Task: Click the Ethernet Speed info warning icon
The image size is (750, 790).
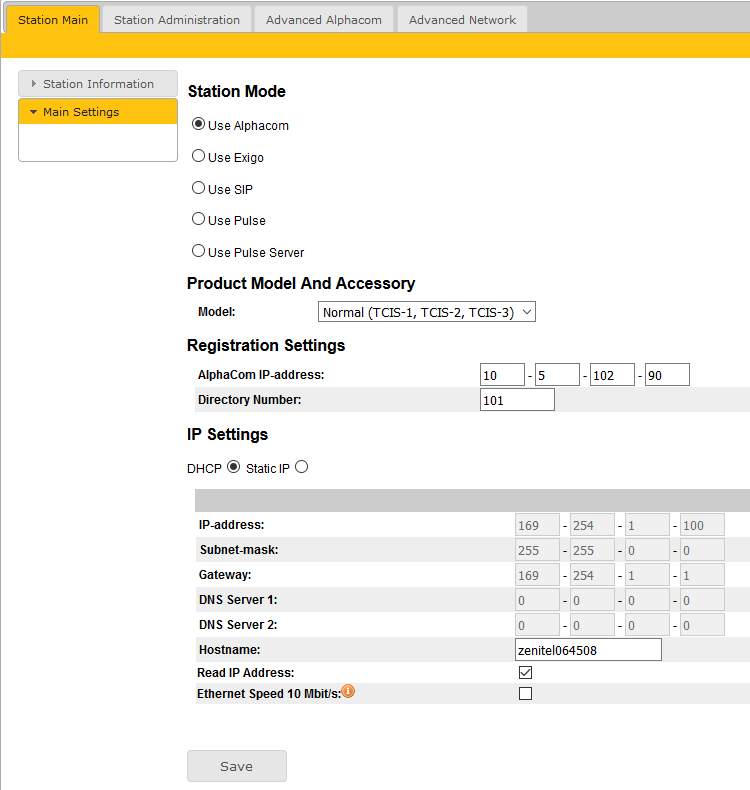Action: coord(348,691)
